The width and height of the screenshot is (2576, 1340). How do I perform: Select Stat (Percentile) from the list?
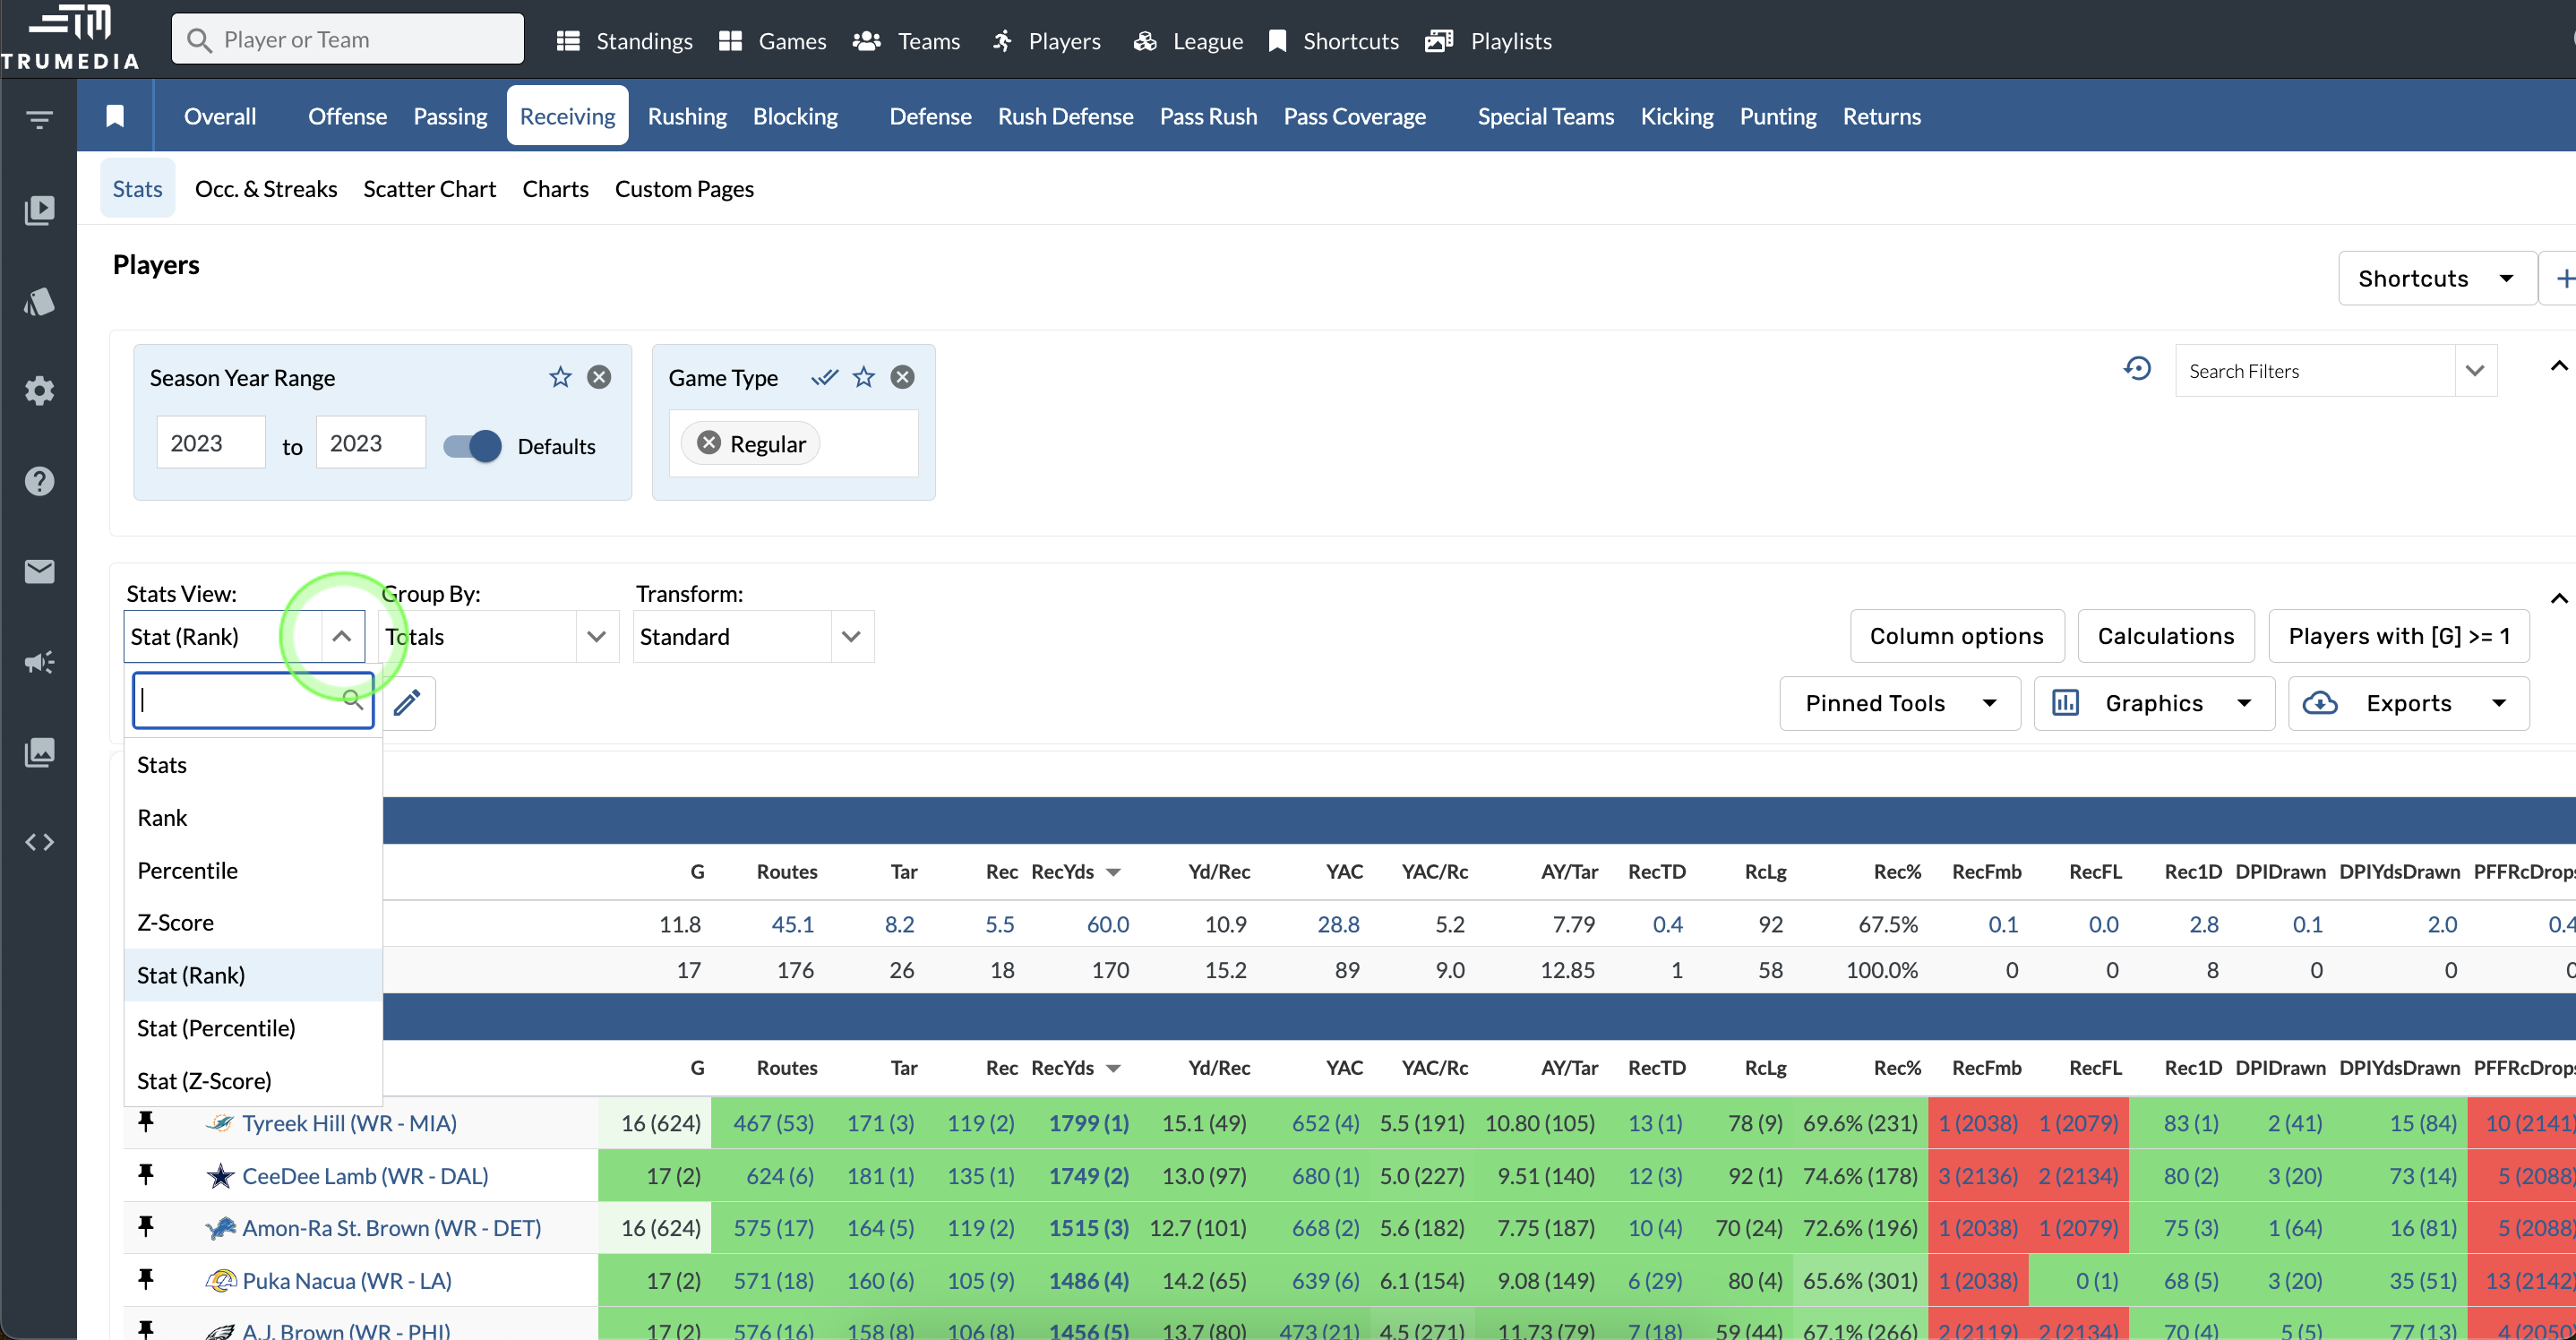pyautogui.click(x=216, y=1028)
